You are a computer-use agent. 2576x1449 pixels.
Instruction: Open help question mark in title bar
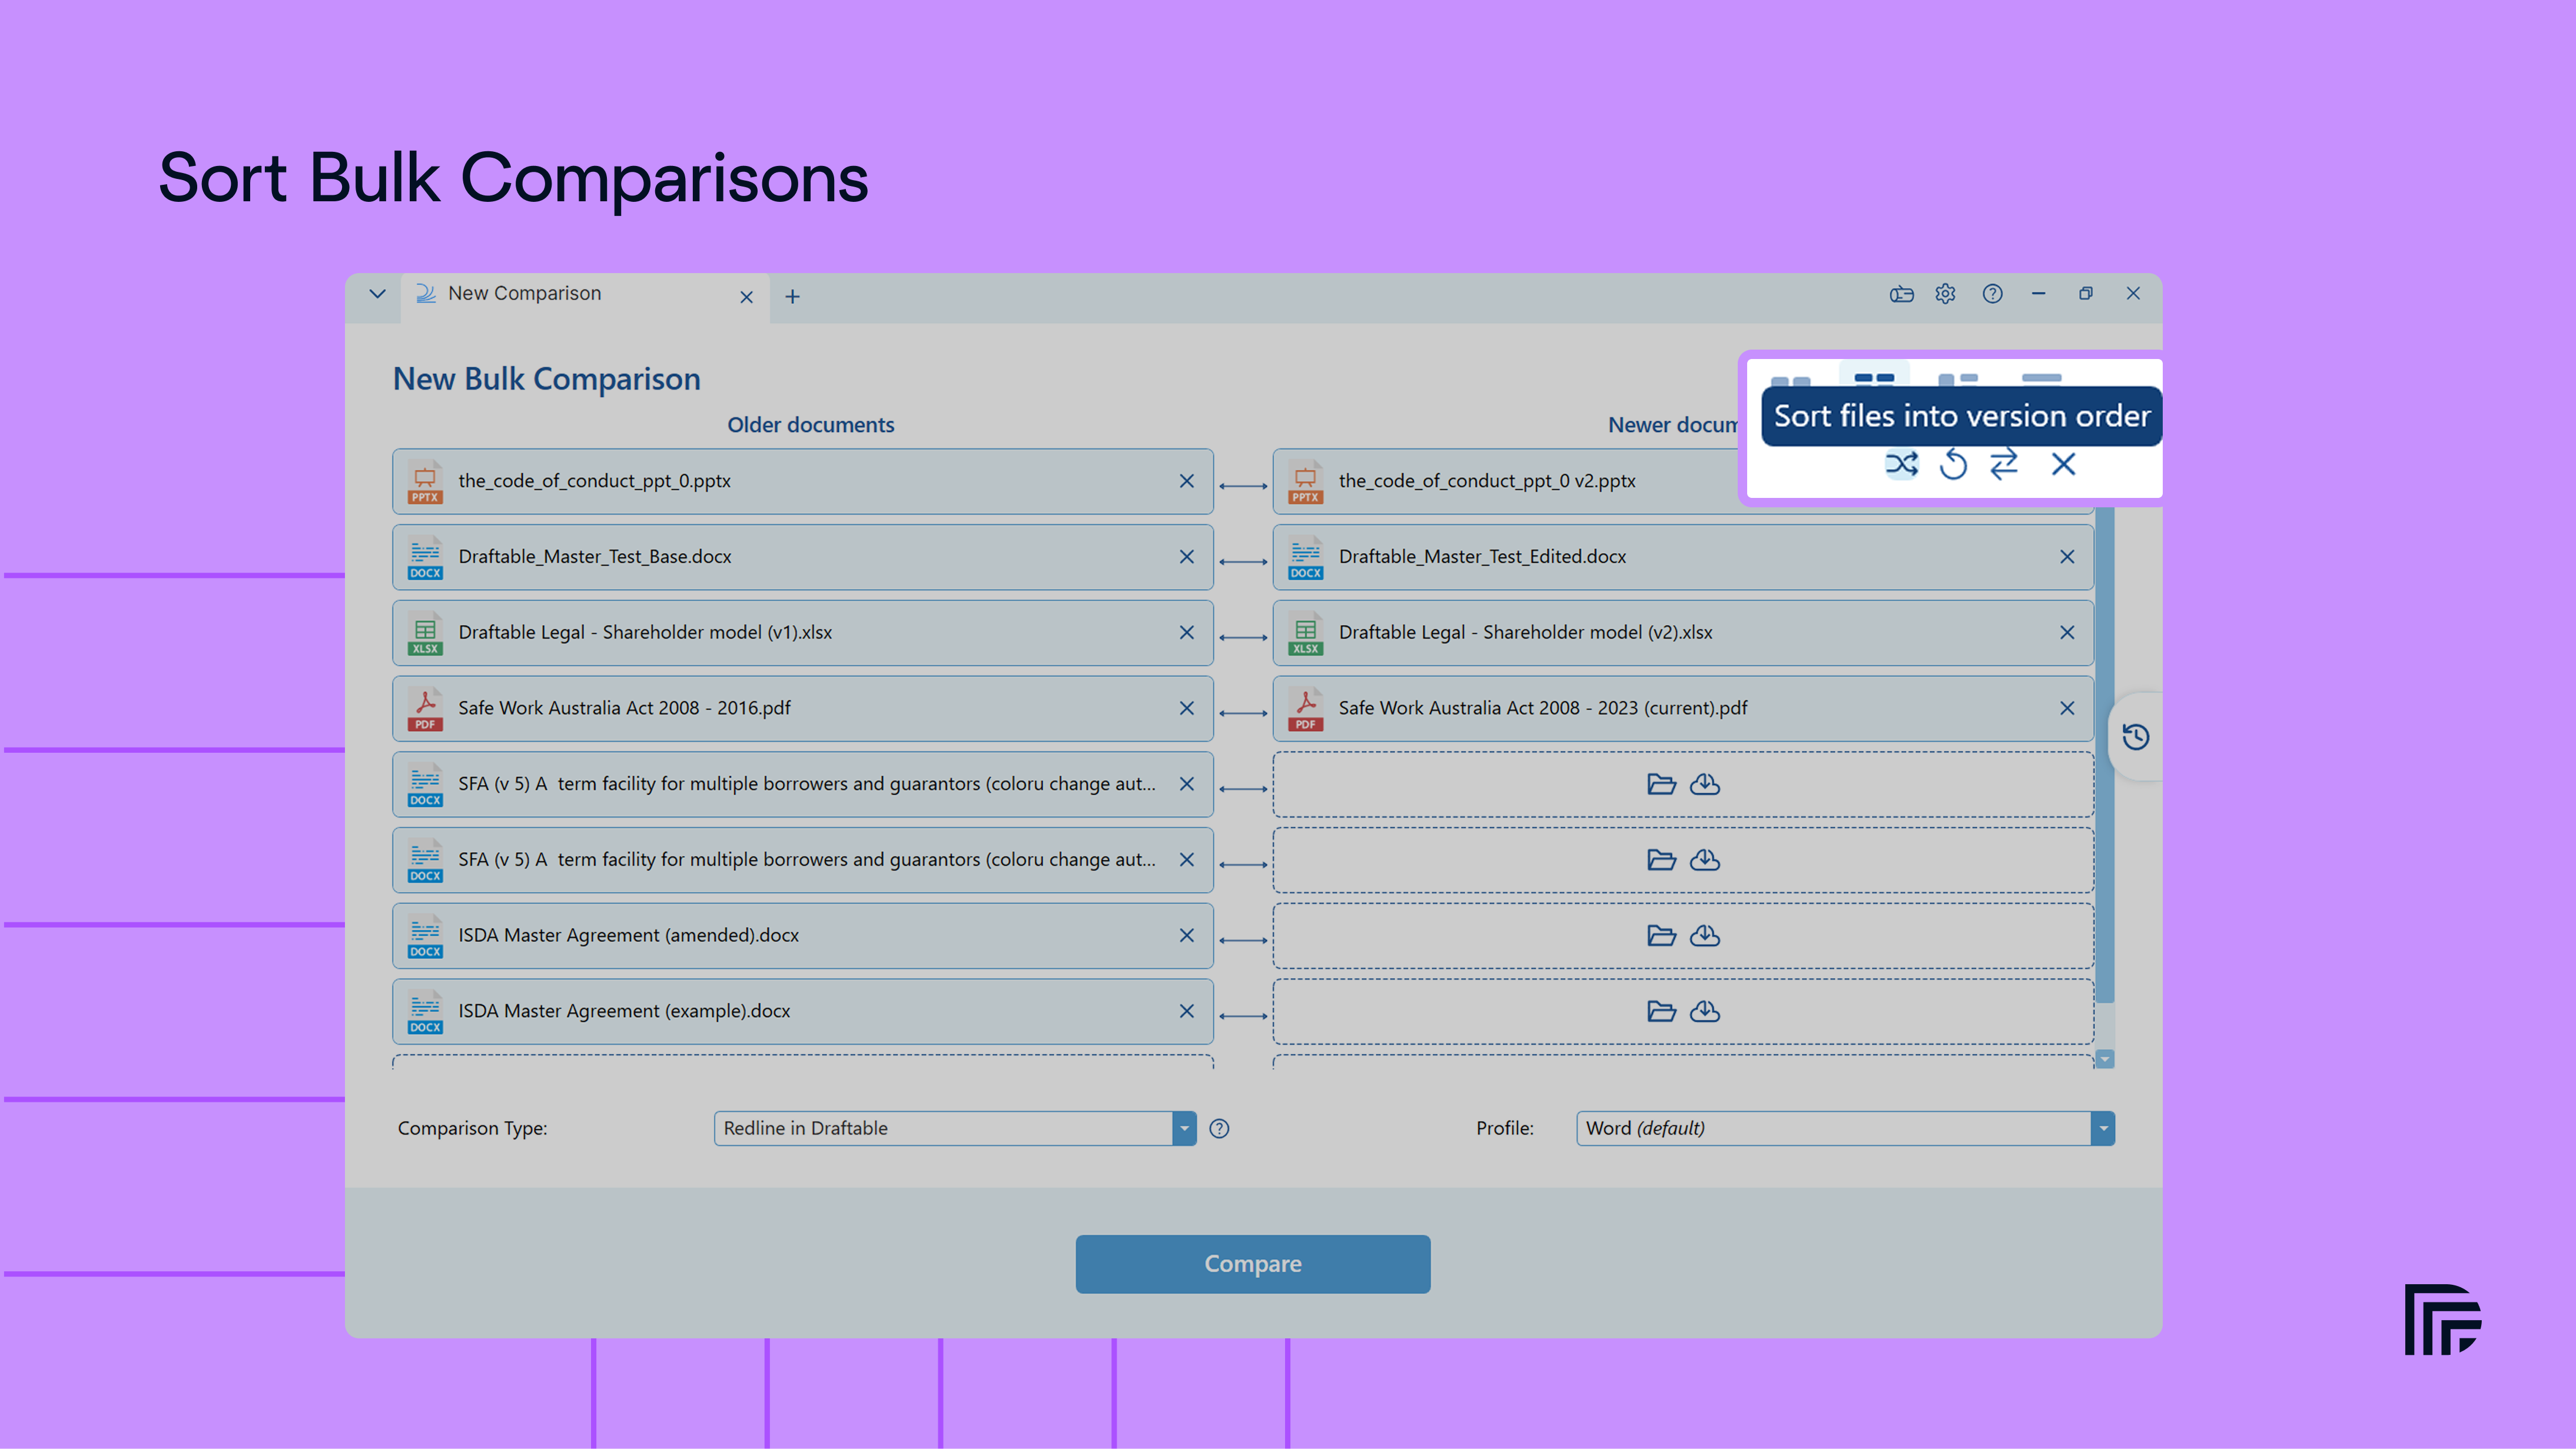coord(1993,293)
